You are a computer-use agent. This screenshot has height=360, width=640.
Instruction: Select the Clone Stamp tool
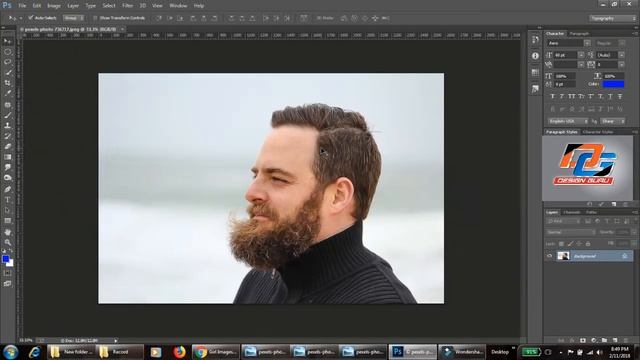coord(7,126)
